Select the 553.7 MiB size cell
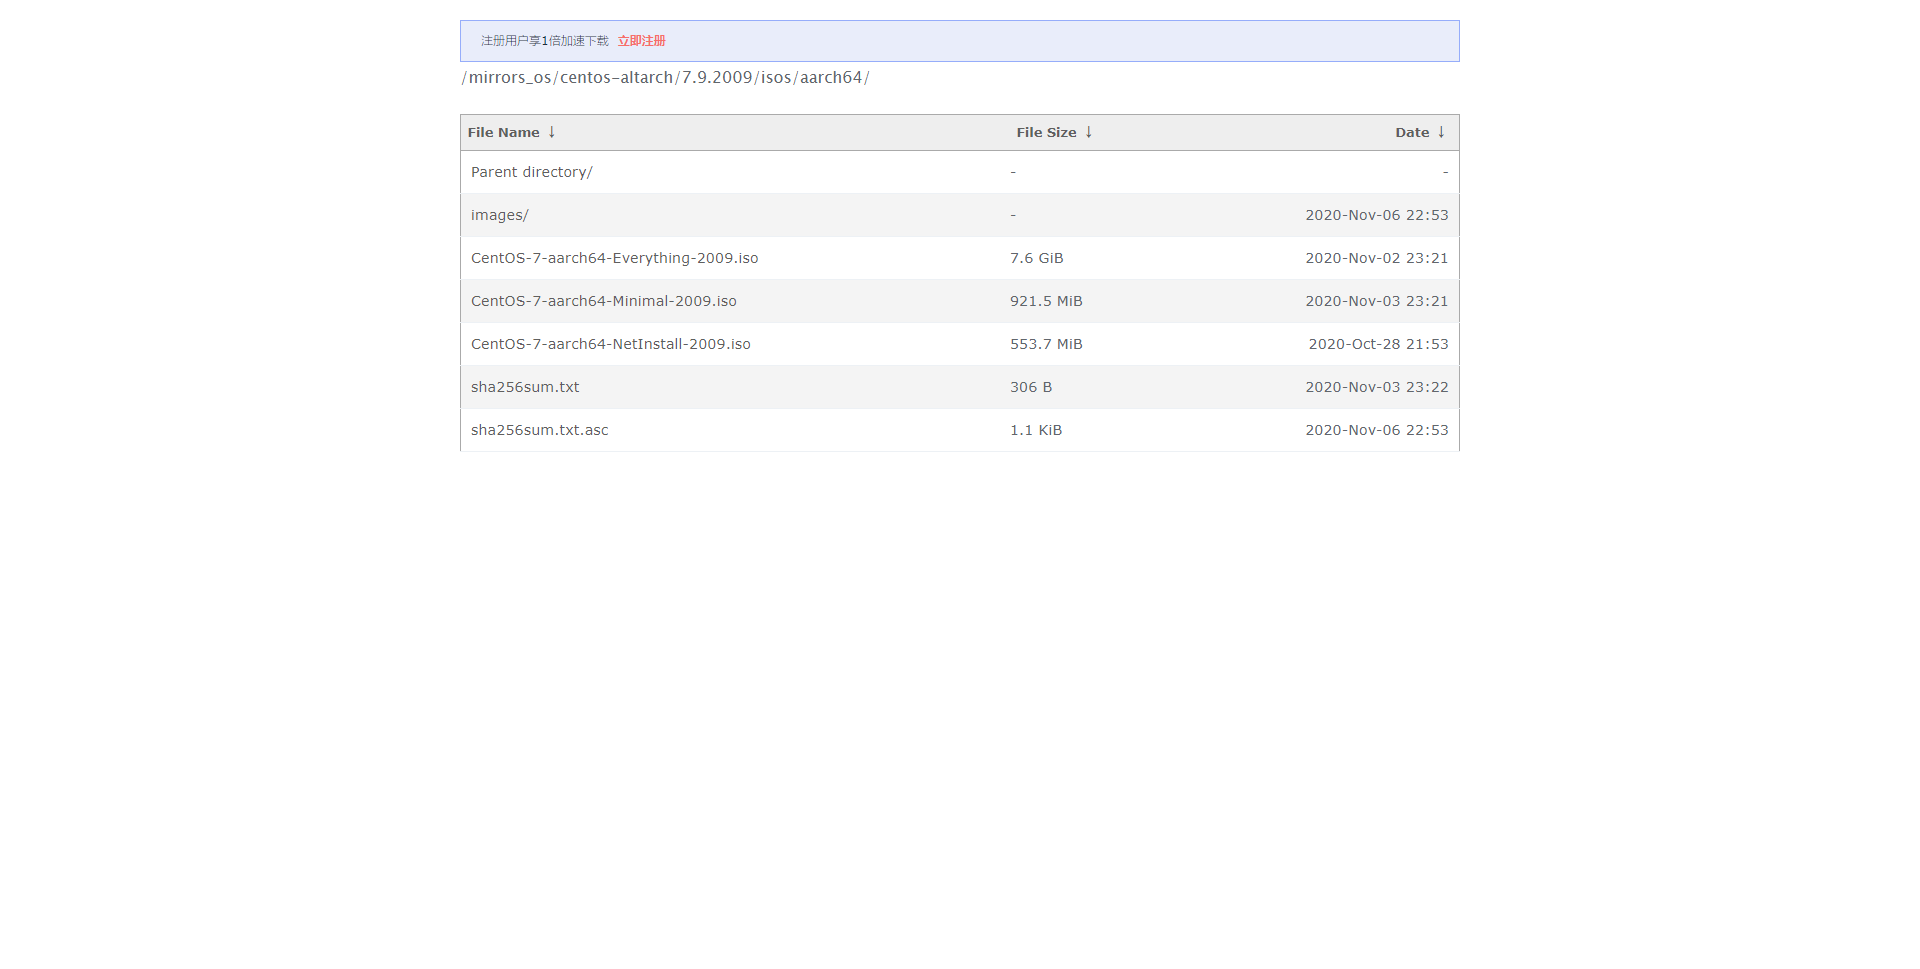This screenshot has height=969, width=1920. 1046,344
